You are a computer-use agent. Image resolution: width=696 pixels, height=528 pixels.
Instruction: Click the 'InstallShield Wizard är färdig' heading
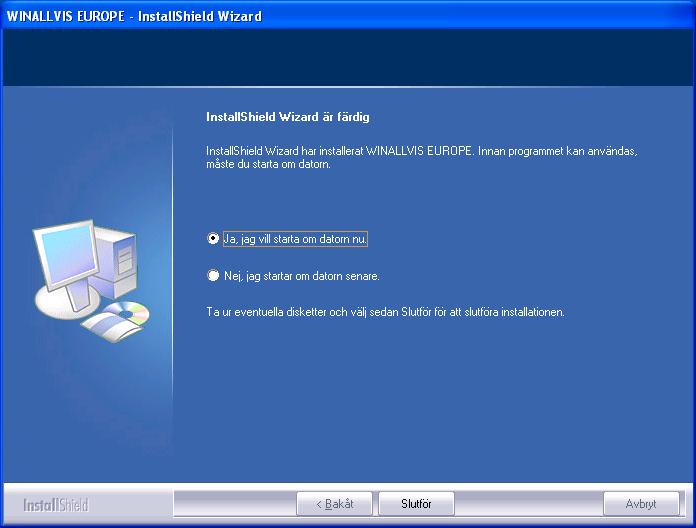click(x=288, y=117)
